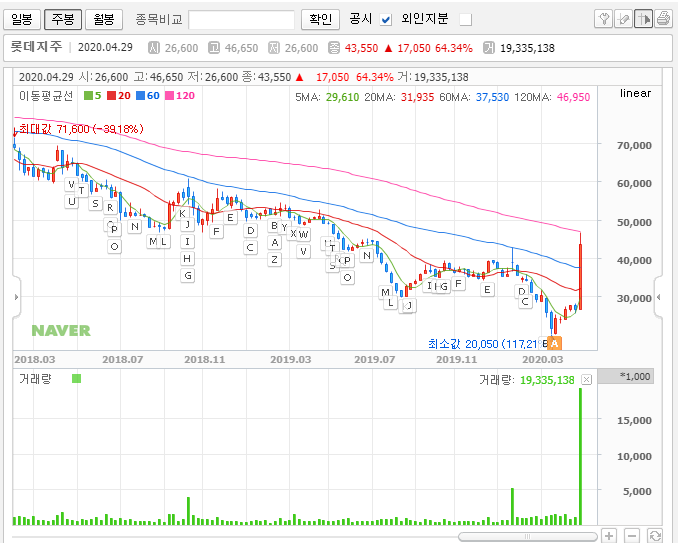Open the chart settings wrench tool
The height and width of the screenshot is (543, 683).
point(603,19)
